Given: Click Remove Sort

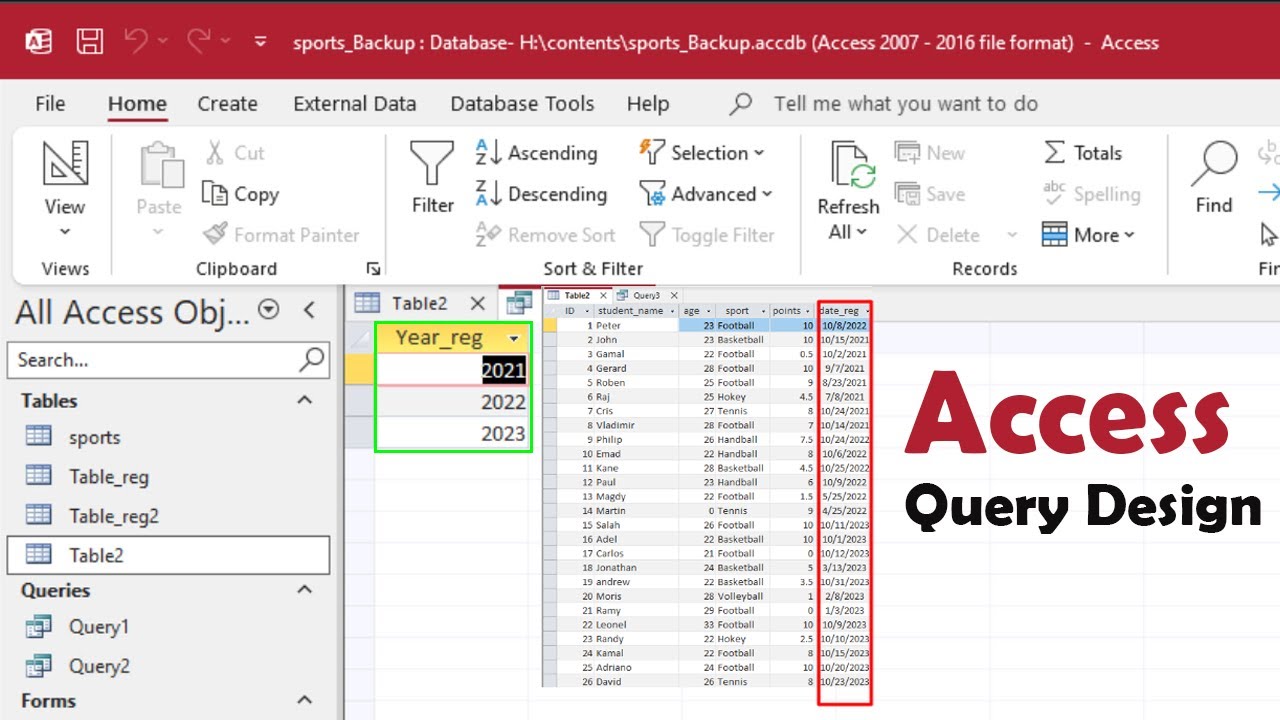Looking at the screenshot, I should pyautogui.click(x=546, y=235).
